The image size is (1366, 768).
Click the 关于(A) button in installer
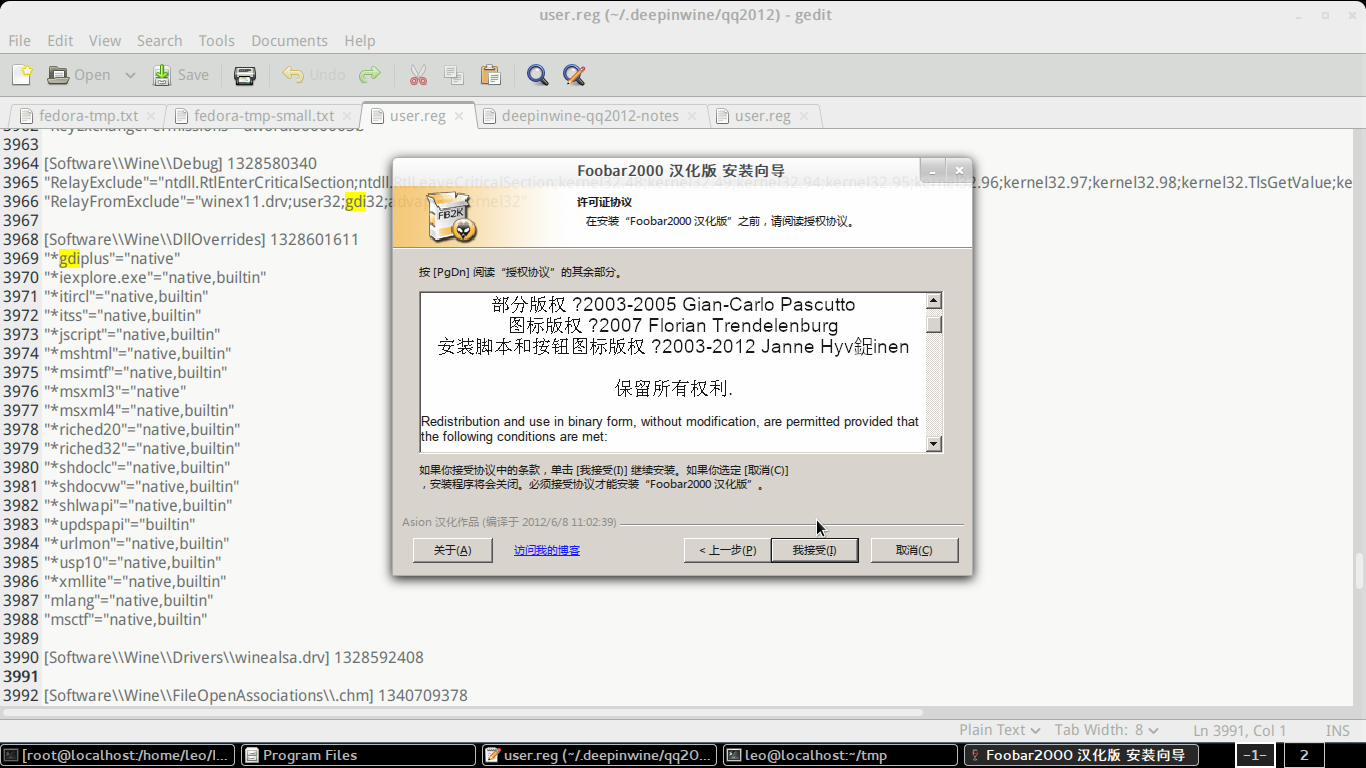452,550
